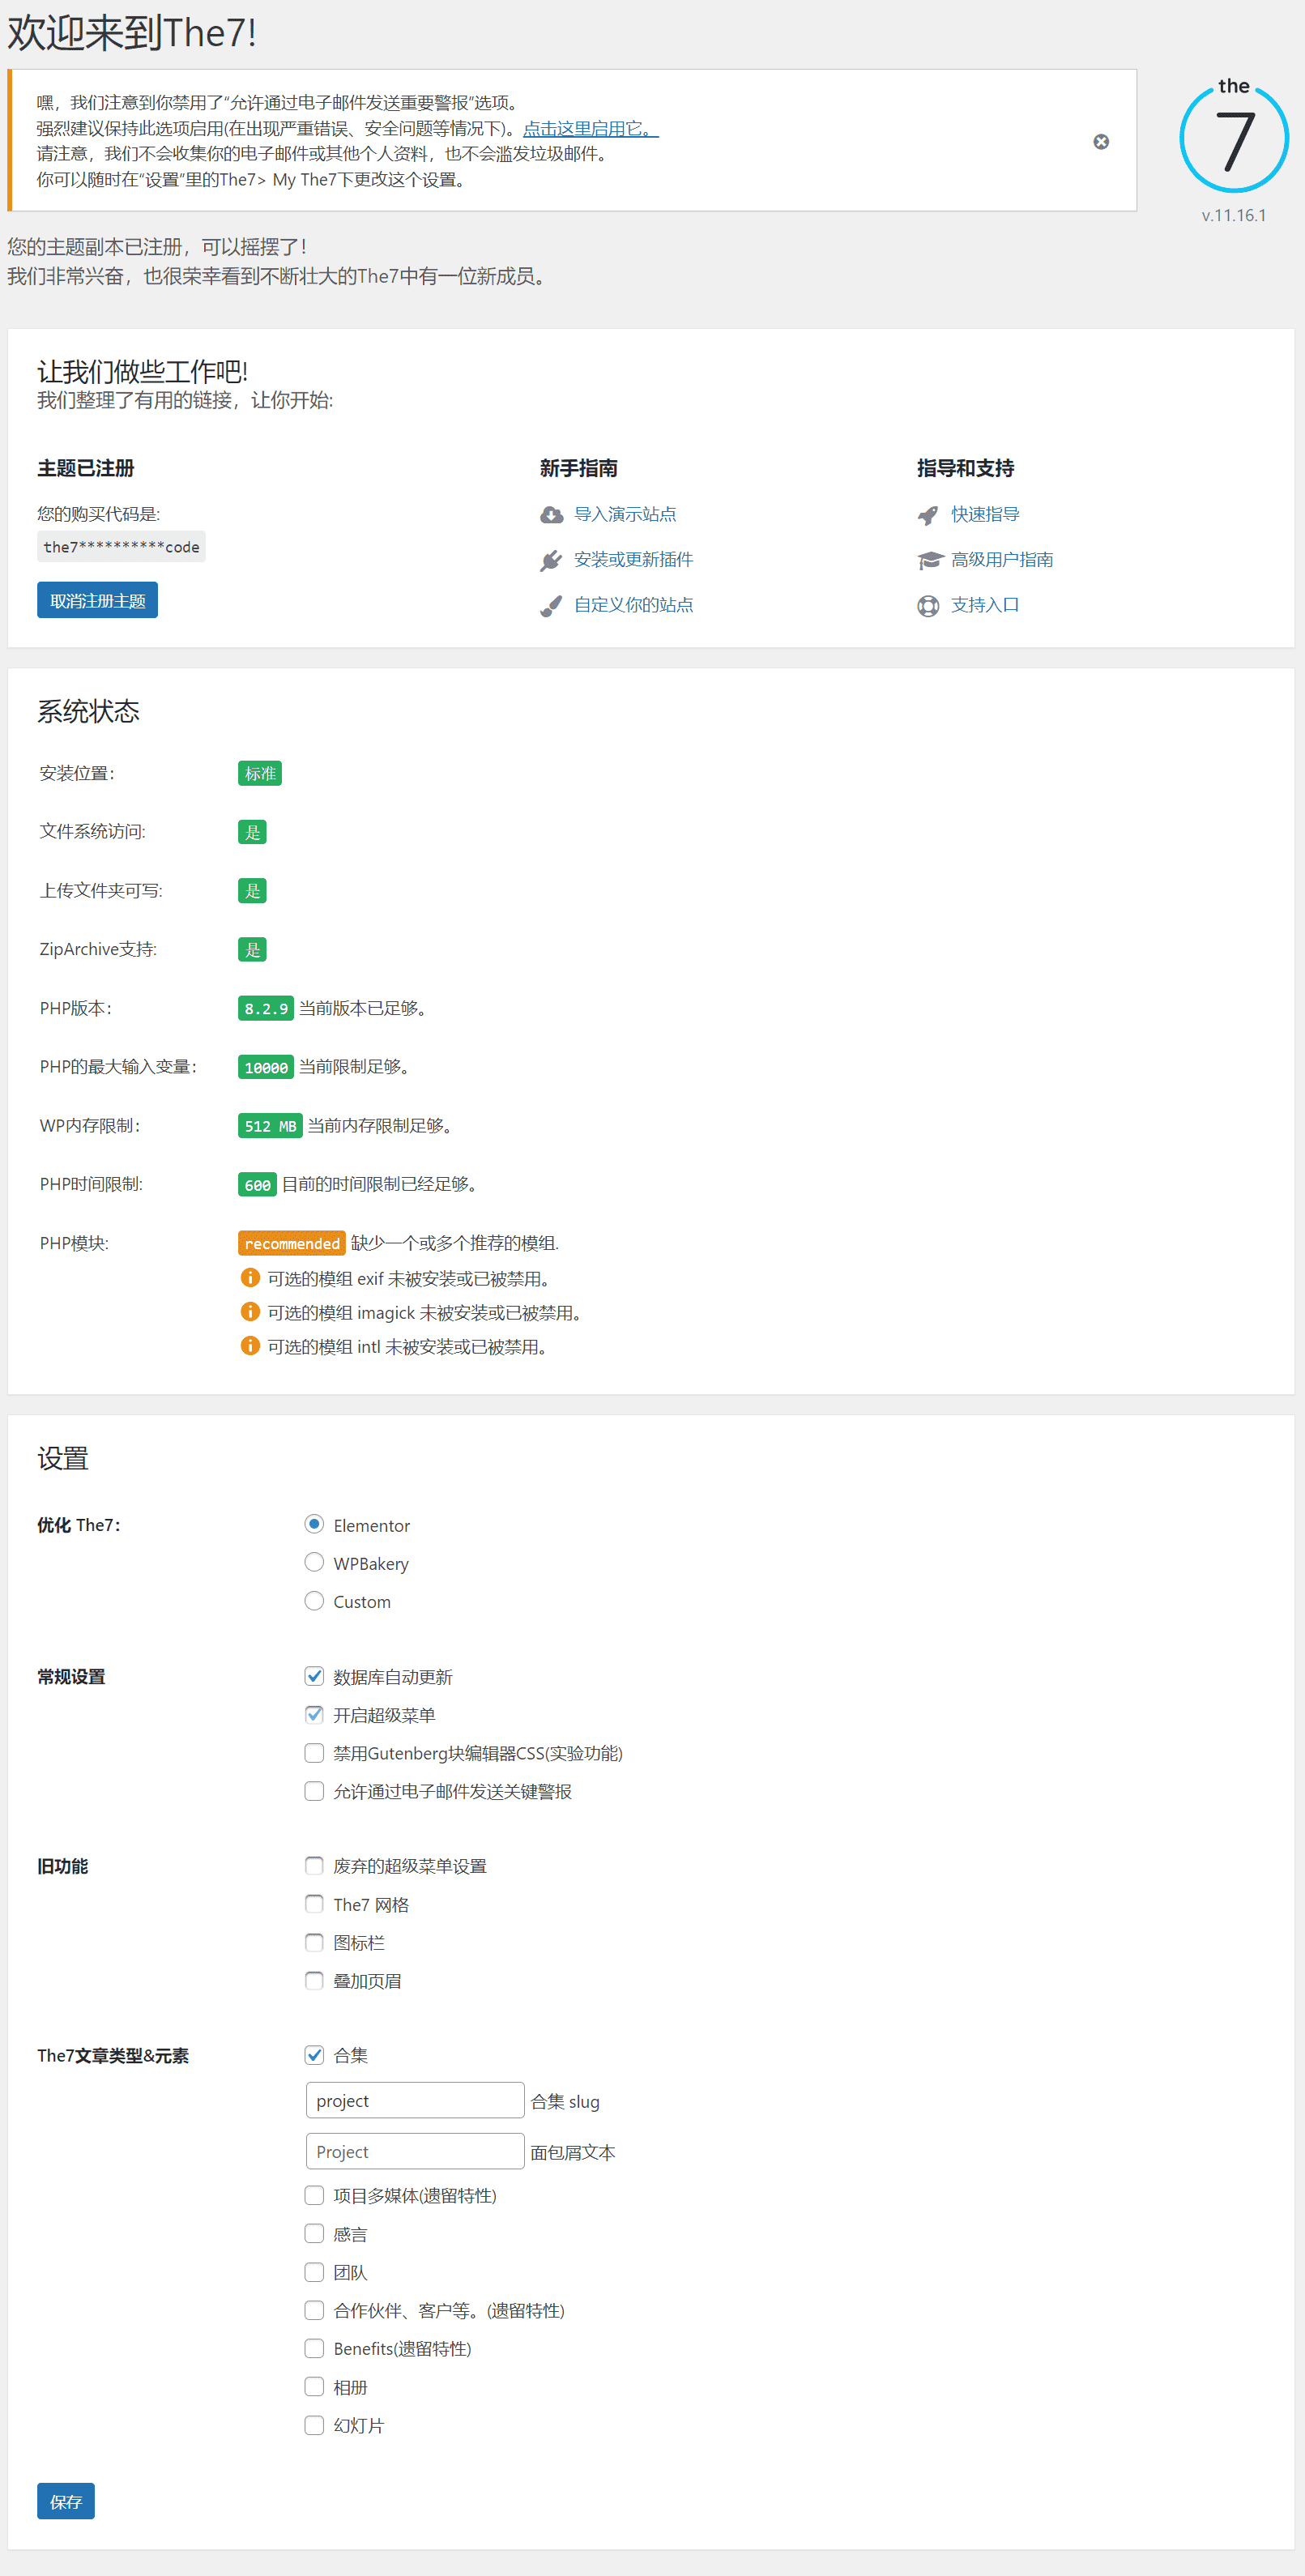
Task: Click the 是 badge beside 上传文件夹可写
Action: (252, 891)
